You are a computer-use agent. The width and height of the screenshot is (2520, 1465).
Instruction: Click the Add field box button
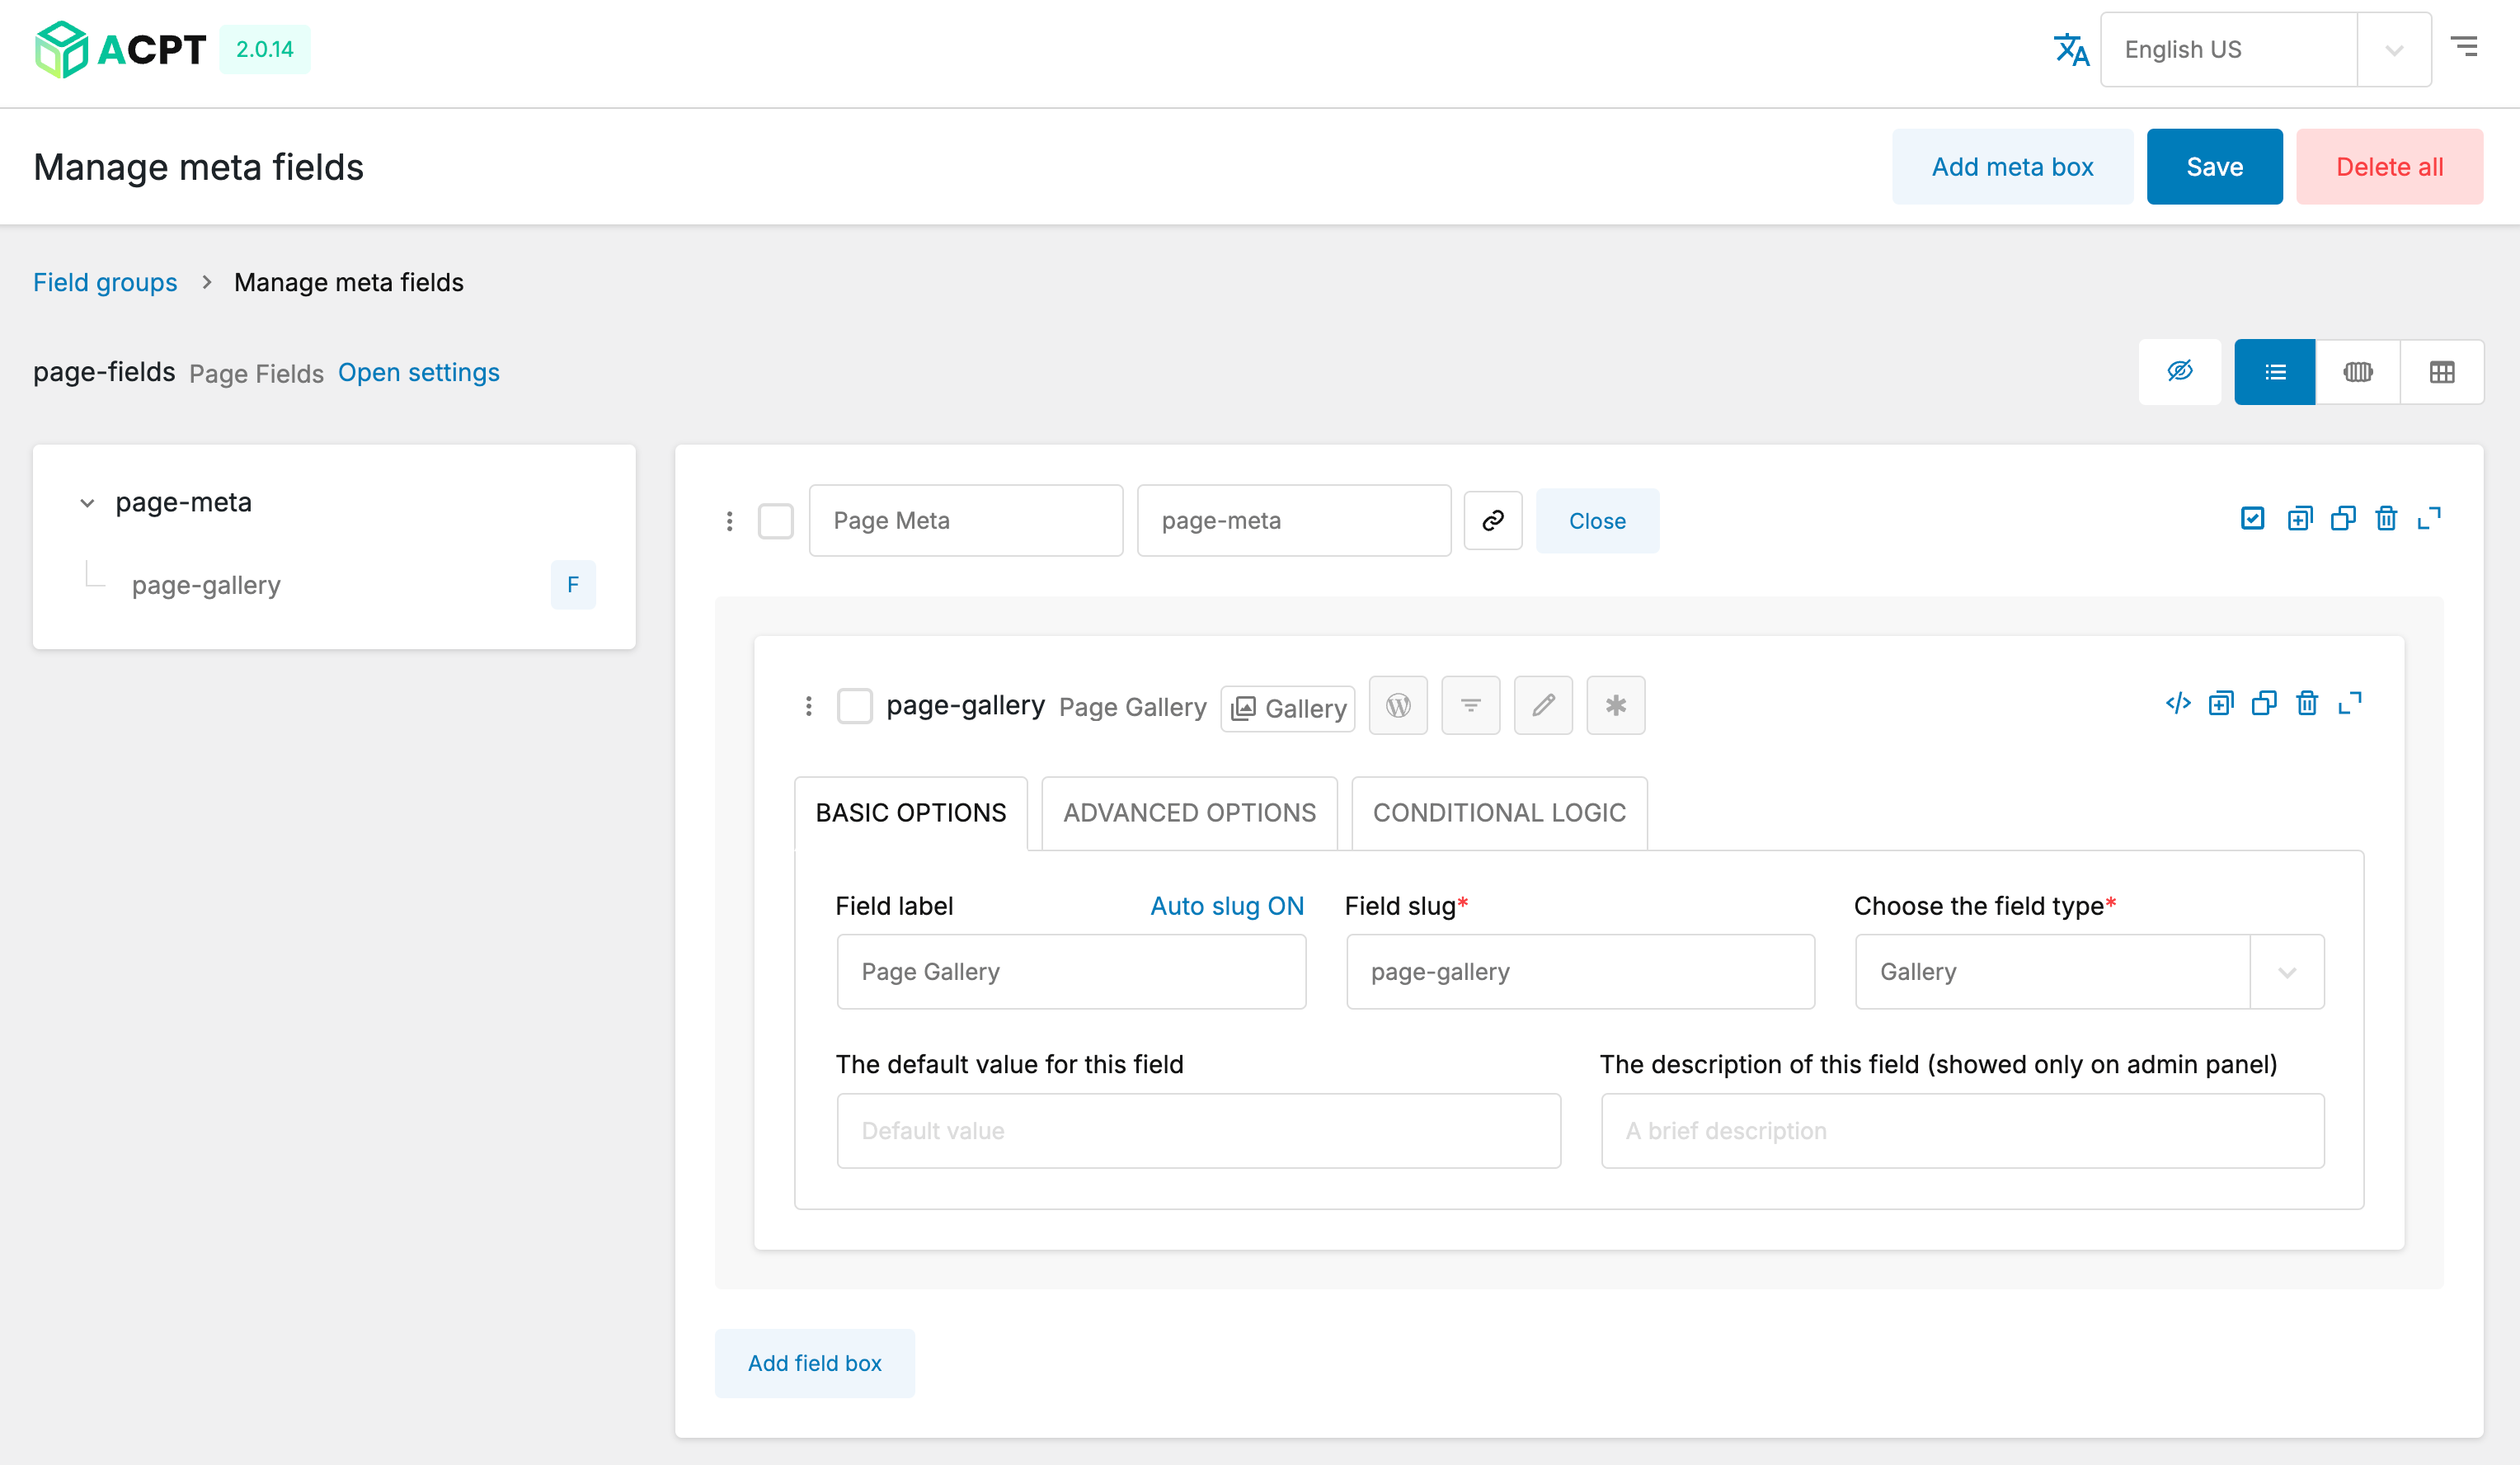click(x=815, y=1363)
